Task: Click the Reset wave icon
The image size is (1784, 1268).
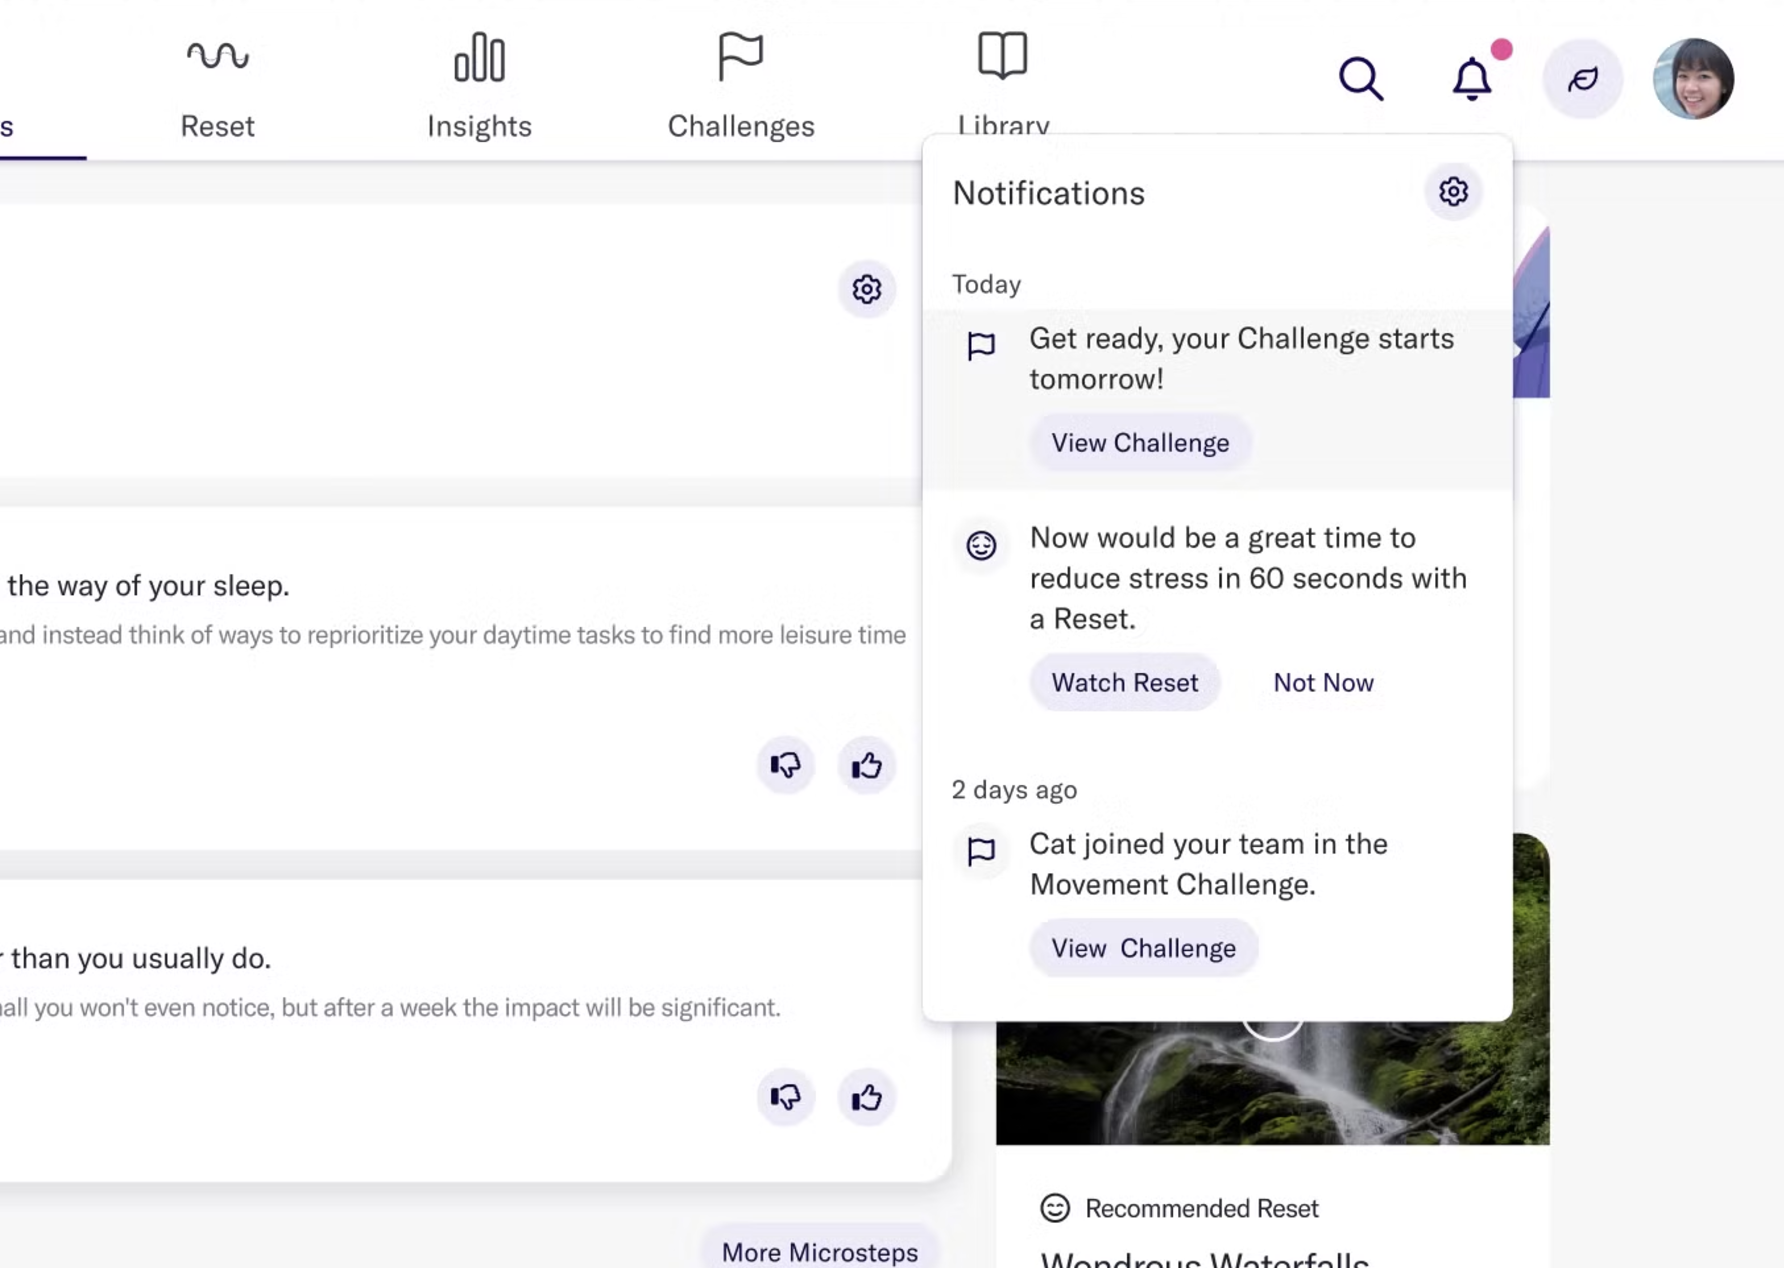Action: coord(217,55)
